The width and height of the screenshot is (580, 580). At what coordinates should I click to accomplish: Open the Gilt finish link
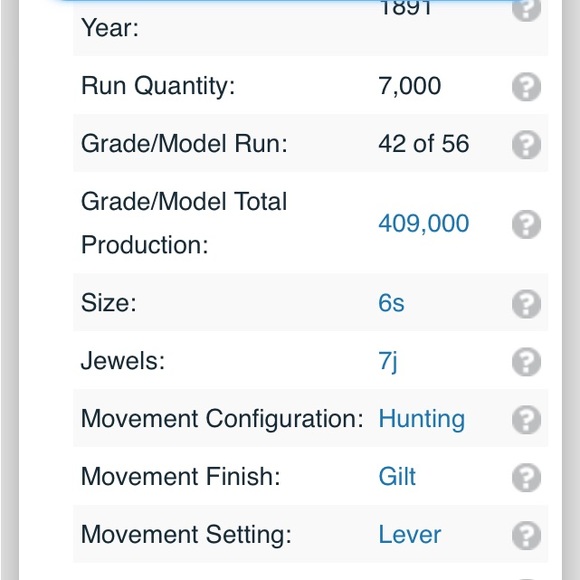pyautogui.click(x=397, y=476)
